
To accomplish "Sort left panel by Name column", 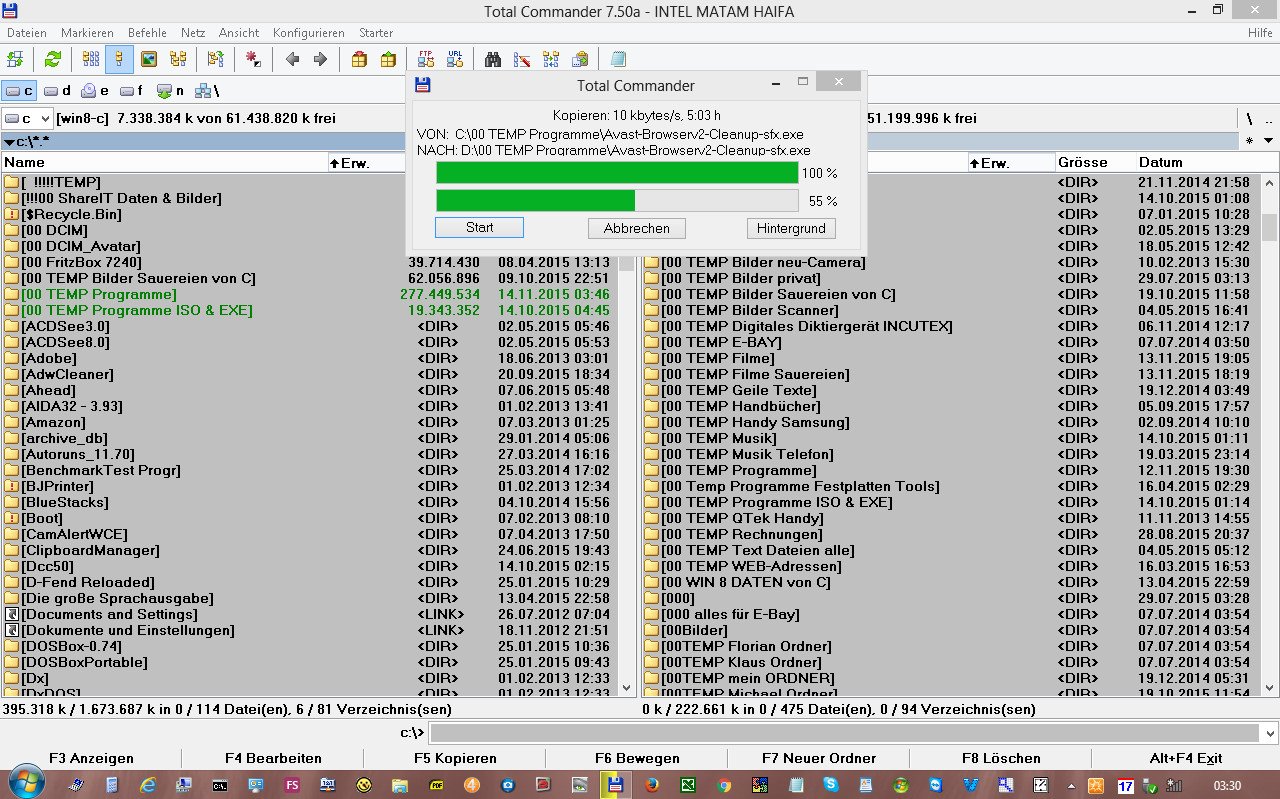I will (x=164, y=162).
